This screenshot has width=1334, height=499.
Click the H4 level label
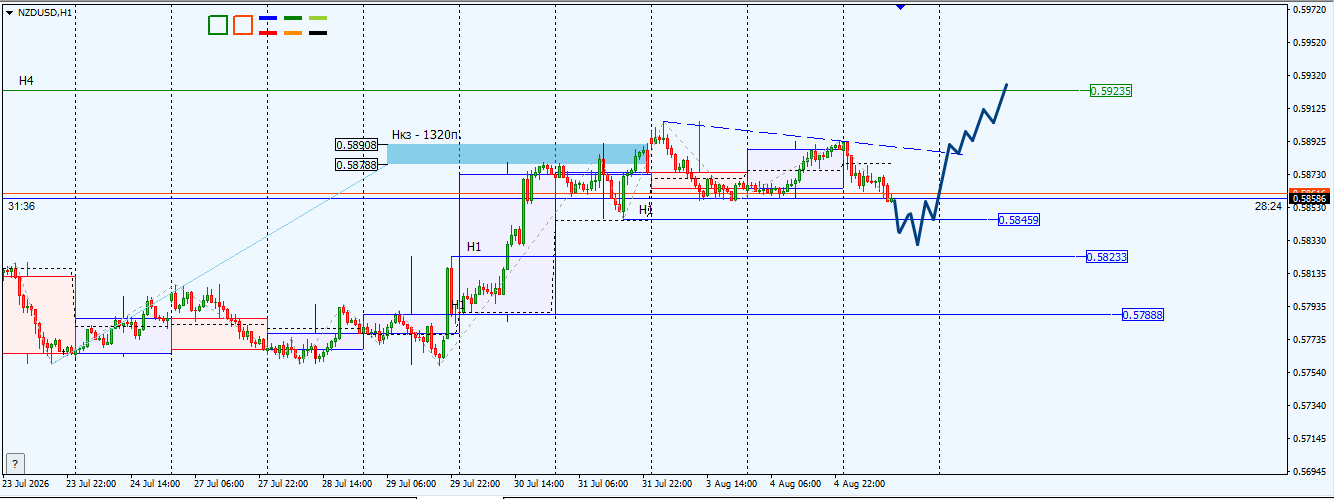(26, 79)
